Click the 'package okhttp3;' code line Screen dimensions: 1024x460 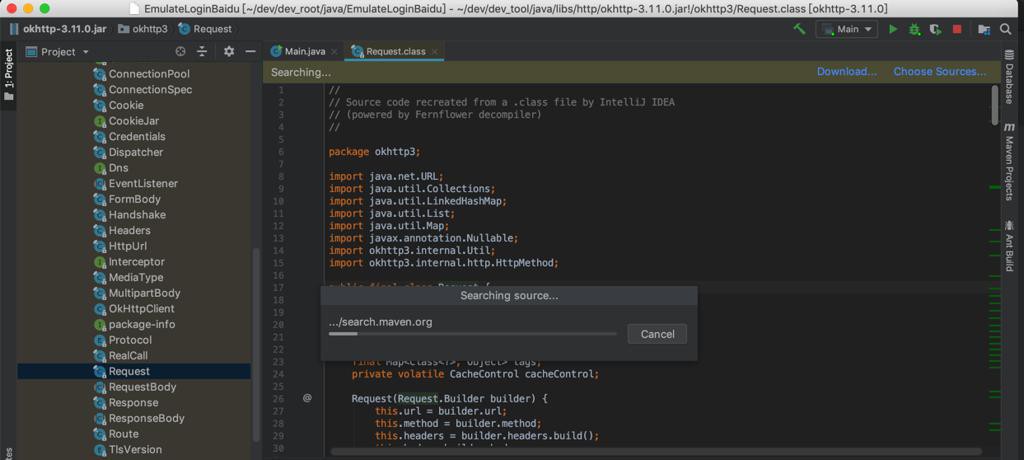pyautogui.click(x=375, y=152)
